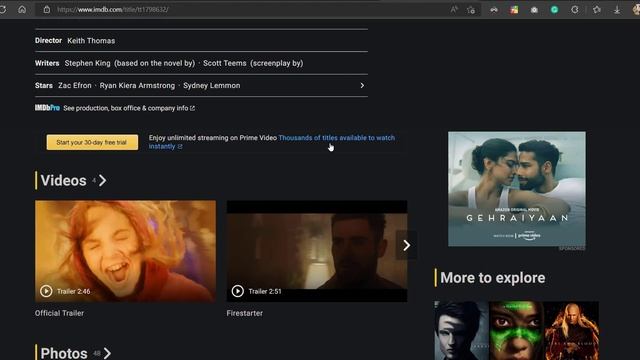Click the browser refresh icon
Screen dimensions: 640x360
click(3, 9)
